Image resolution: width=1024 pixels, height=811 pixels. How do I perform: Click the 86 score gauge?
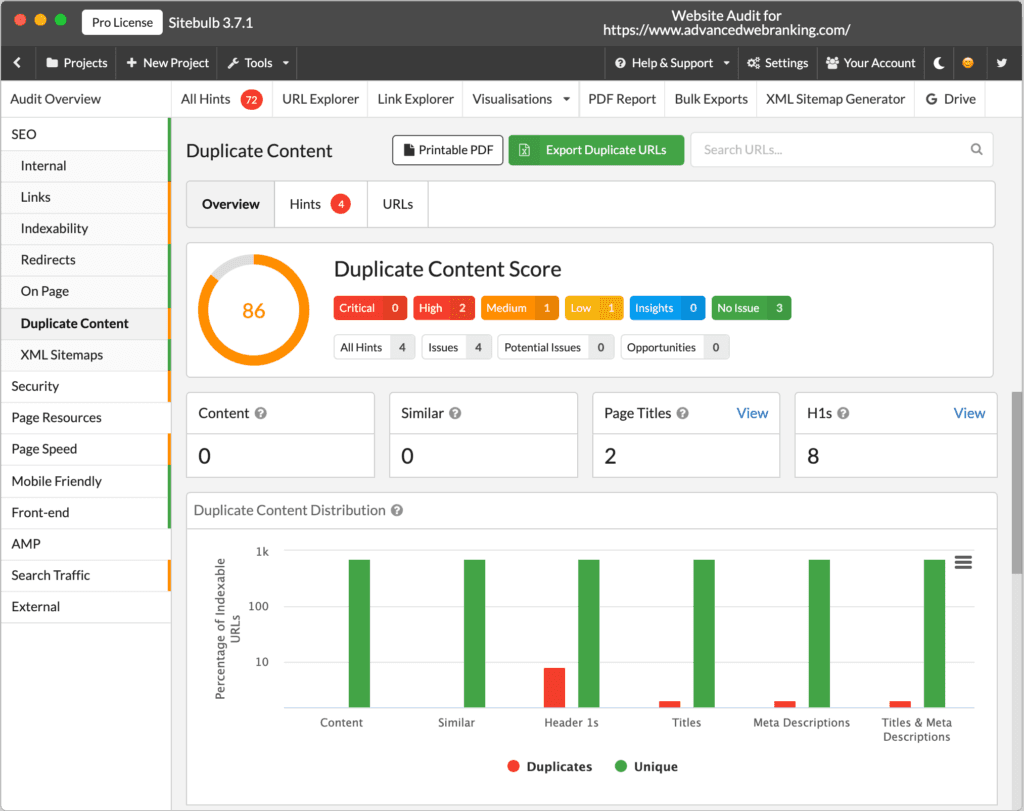tap(253, 310)
